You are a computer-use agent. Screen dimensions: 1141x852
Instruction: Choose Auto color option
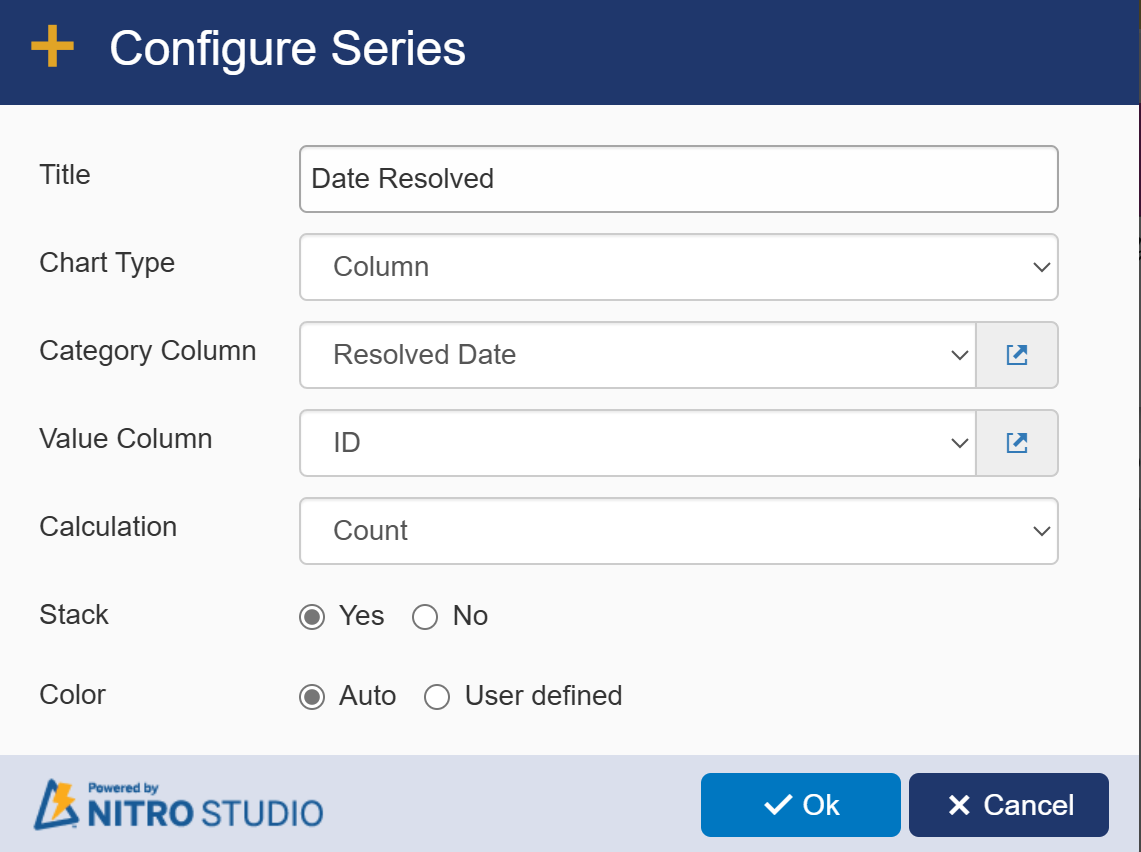point(312,696)
